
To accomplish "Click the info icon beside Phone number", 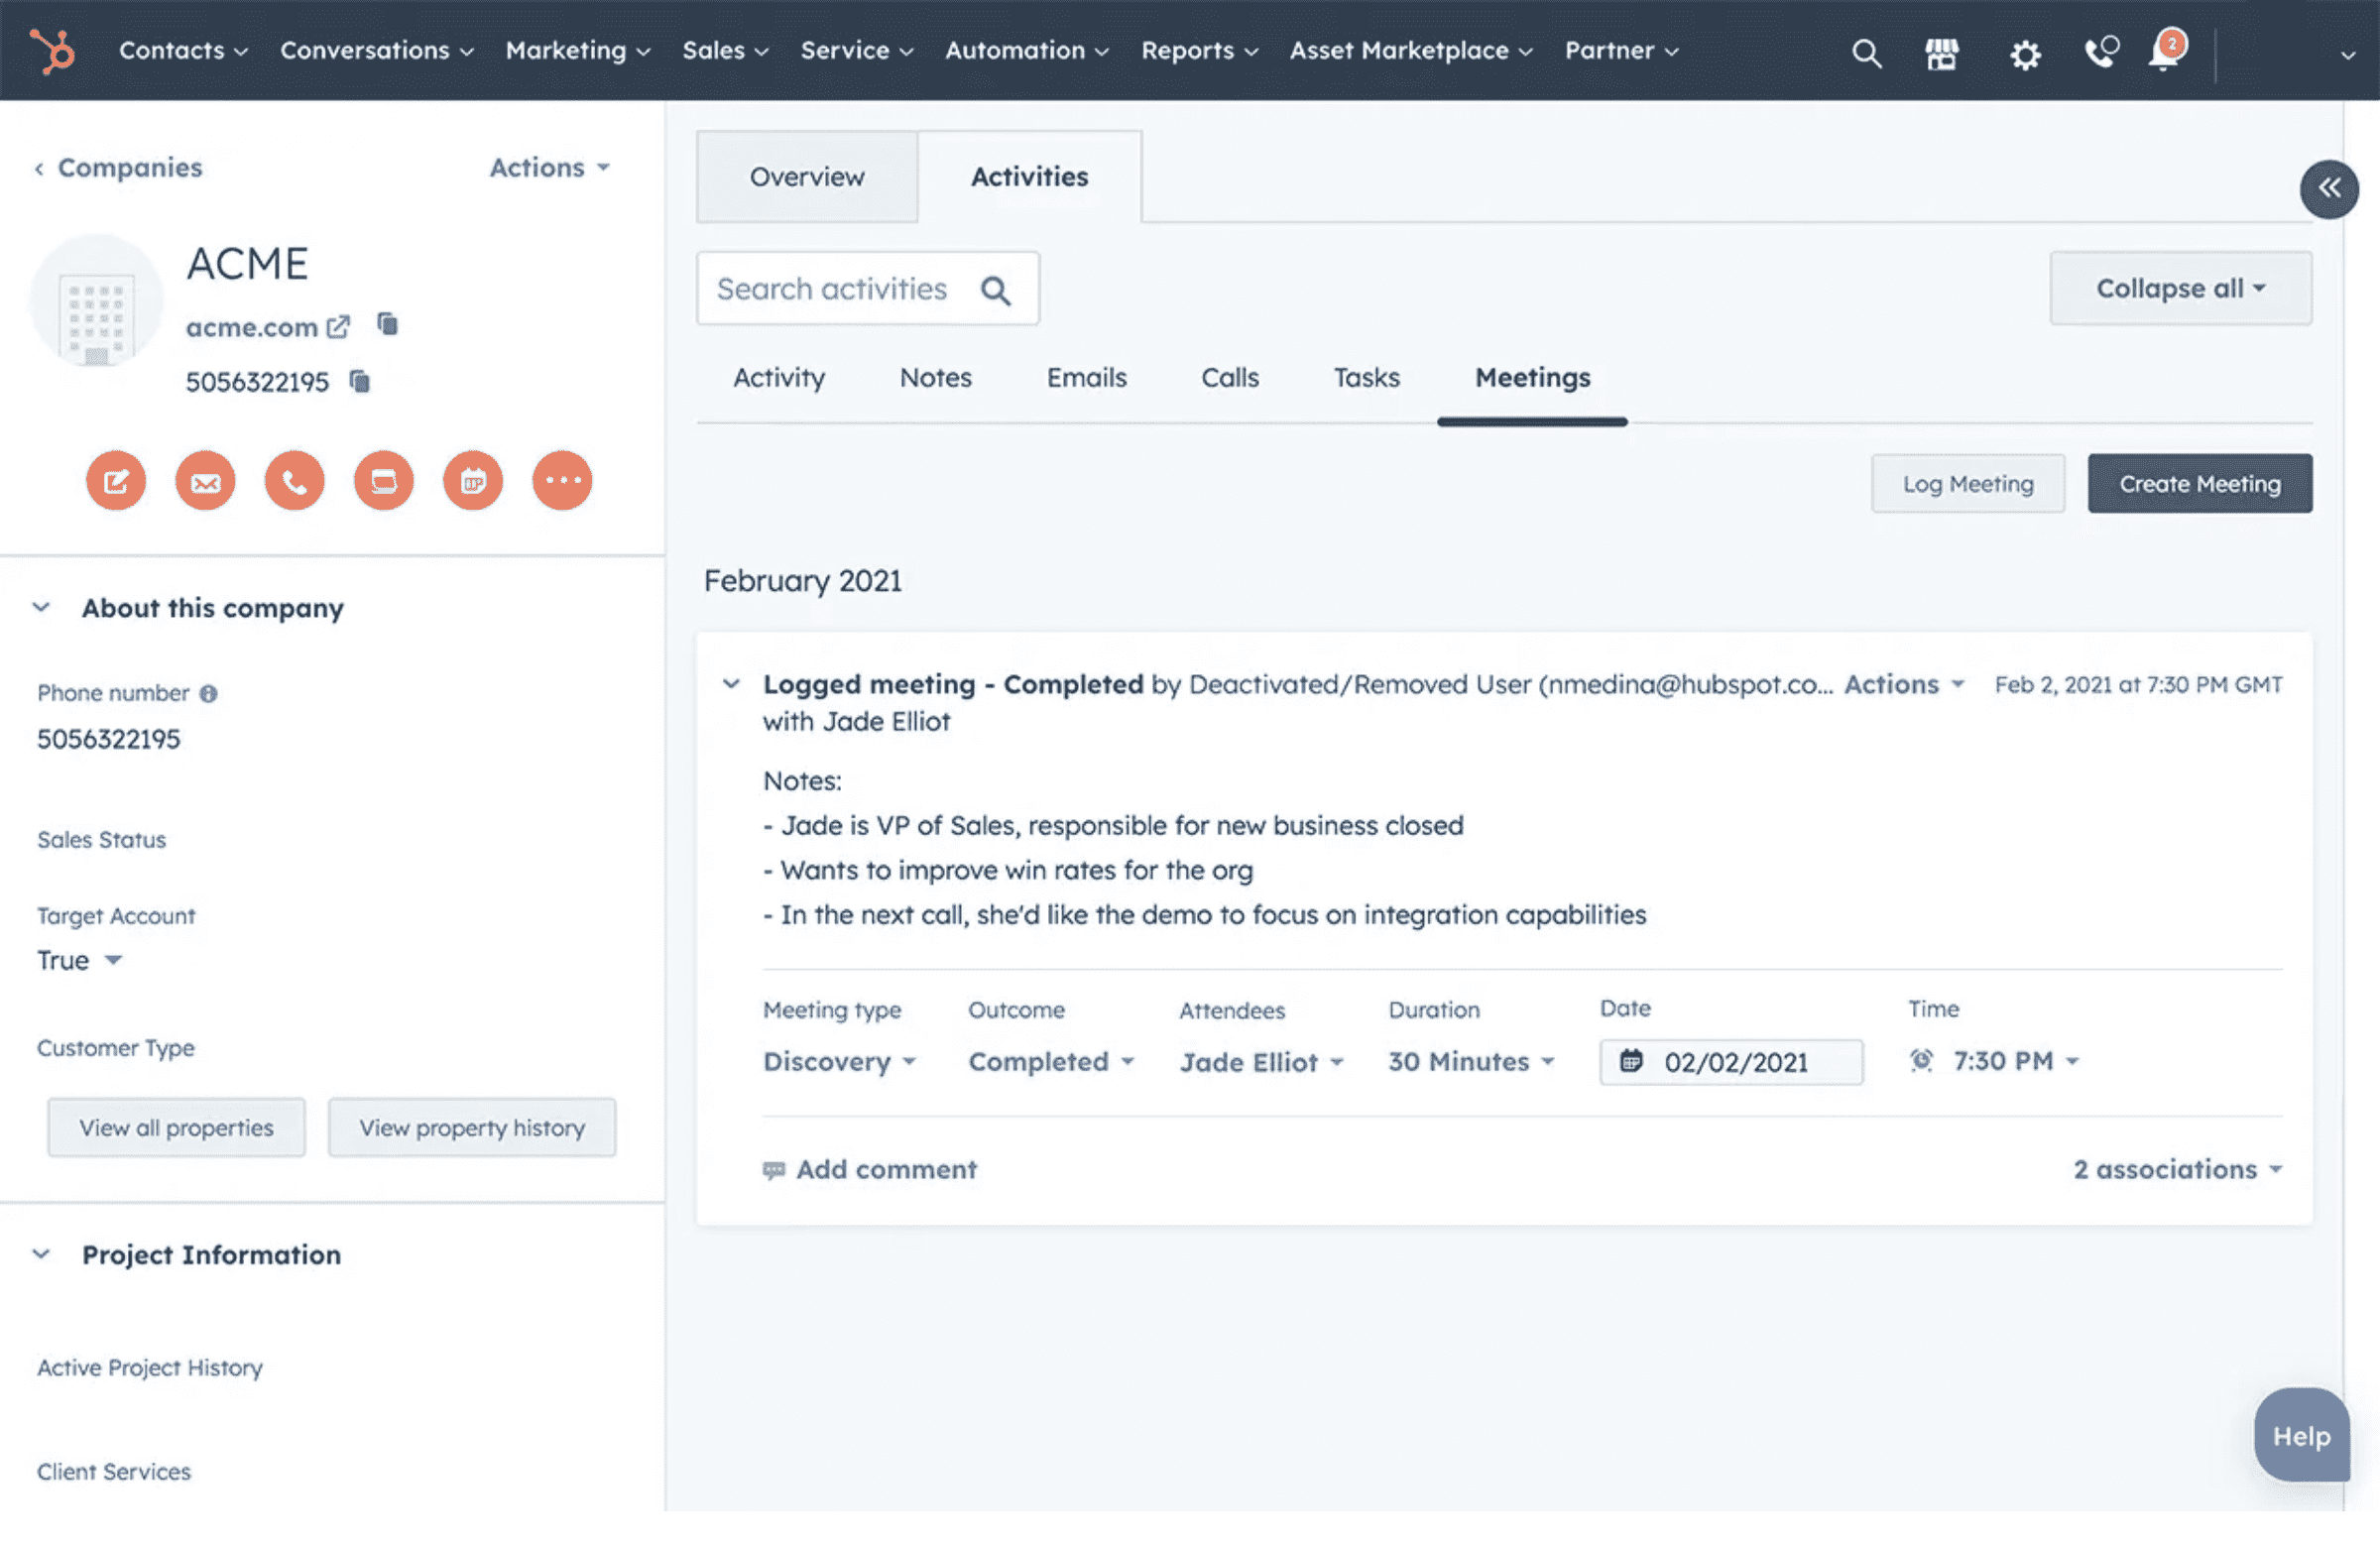I will coord(208,693).
